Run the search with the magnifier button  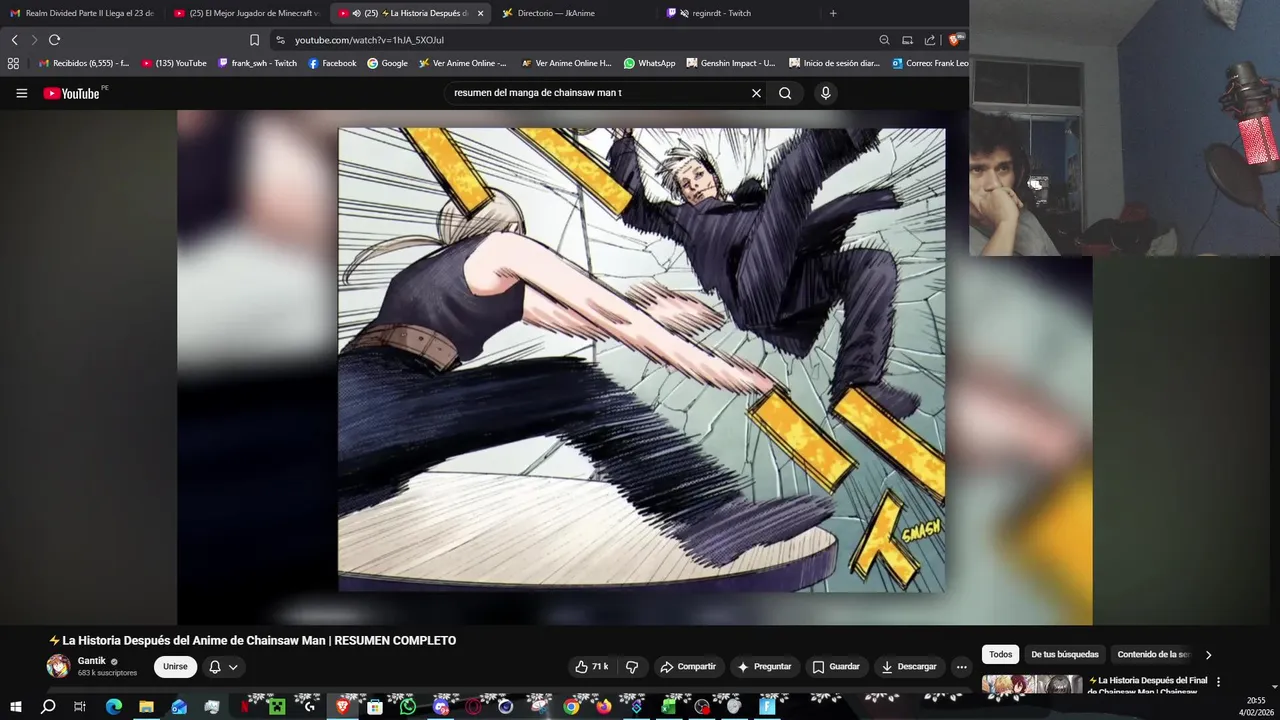coord(785,93)
